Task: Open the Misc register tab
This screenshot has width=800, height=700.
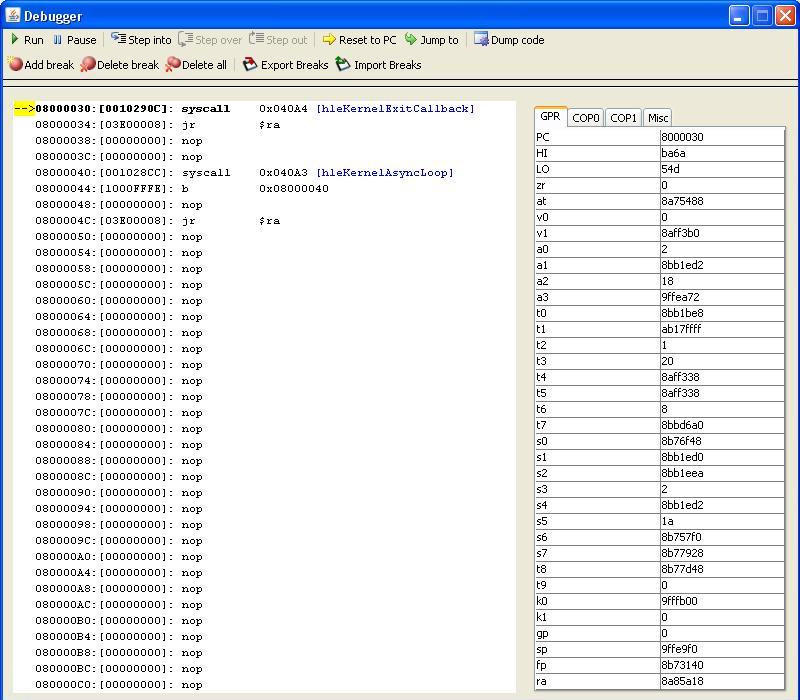Action: pyautogui.click(x=657, y=118)
